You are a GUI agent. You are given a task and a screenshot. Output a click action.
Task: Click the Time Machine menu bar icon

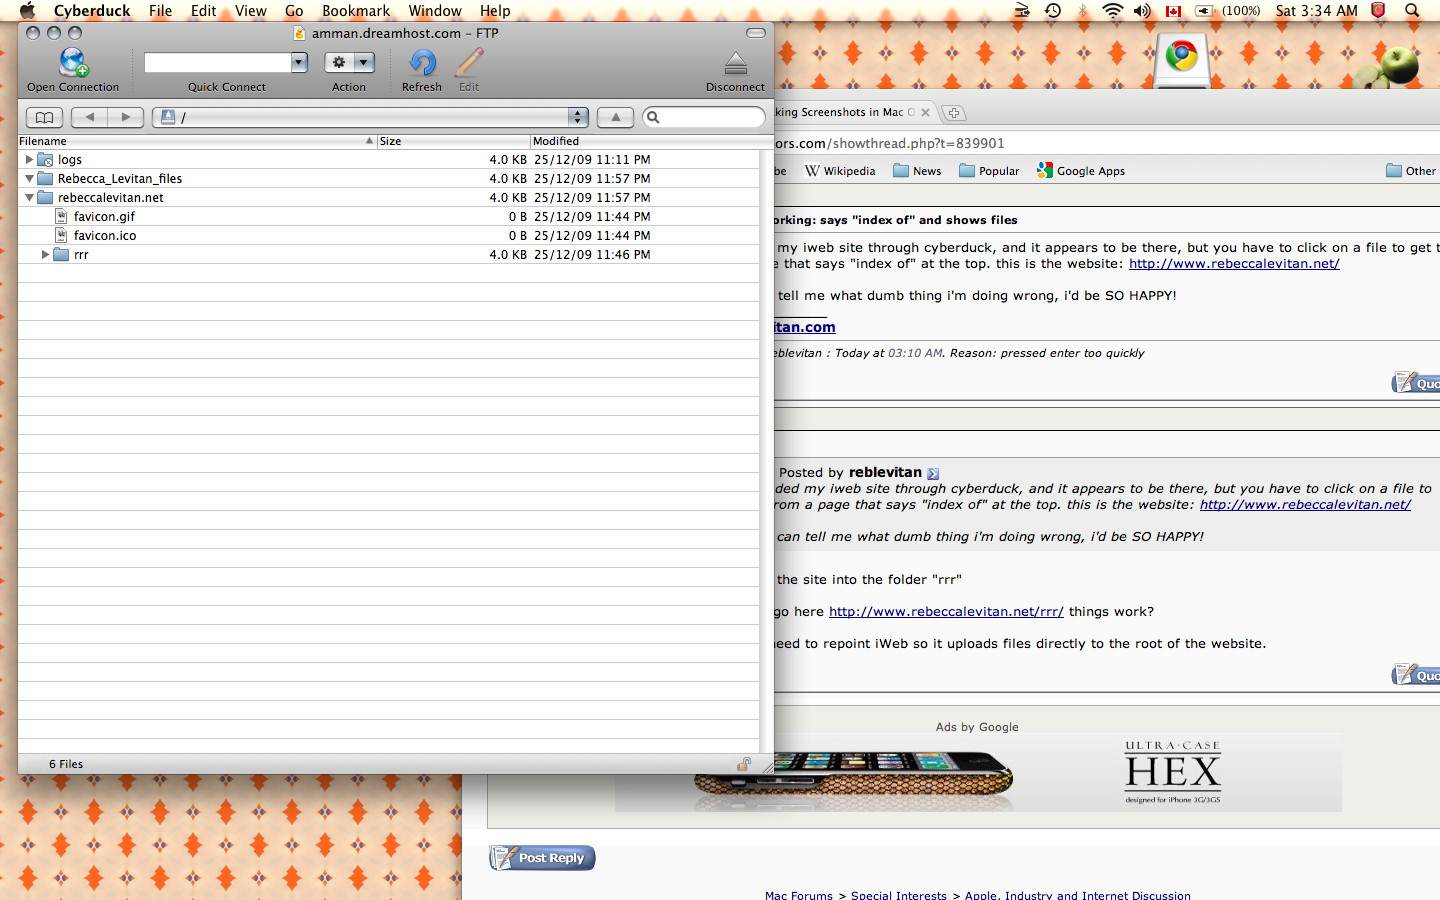click(x=1053, y=11)
